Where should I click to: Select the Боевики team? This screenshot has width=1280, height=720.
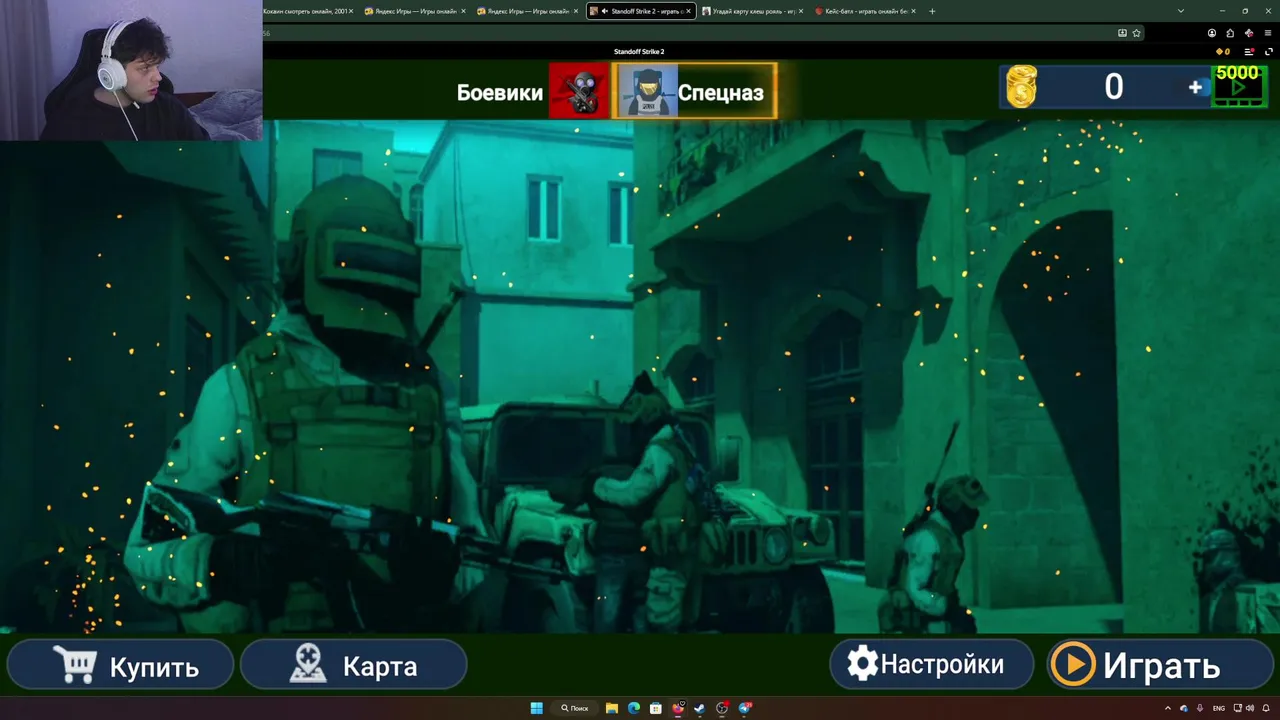click(x=499, y=93)
